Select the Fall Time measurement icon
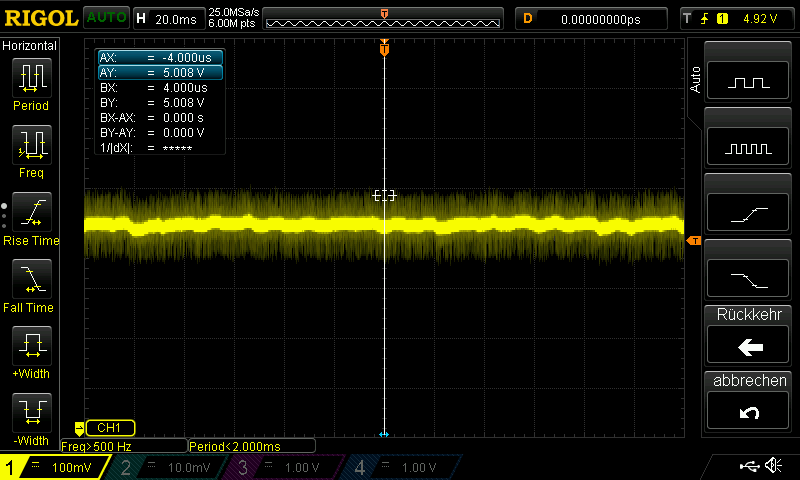800x480 pixels. pyautogui.click(x=32, y=279)
